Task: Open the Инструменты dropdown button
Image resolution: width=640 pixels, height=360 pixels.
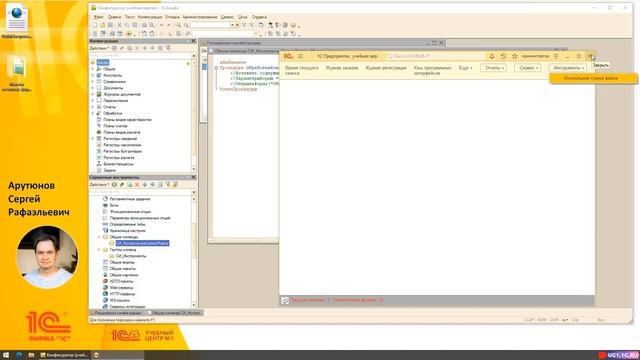Action: pyautogui.click(x=569, y=68)
